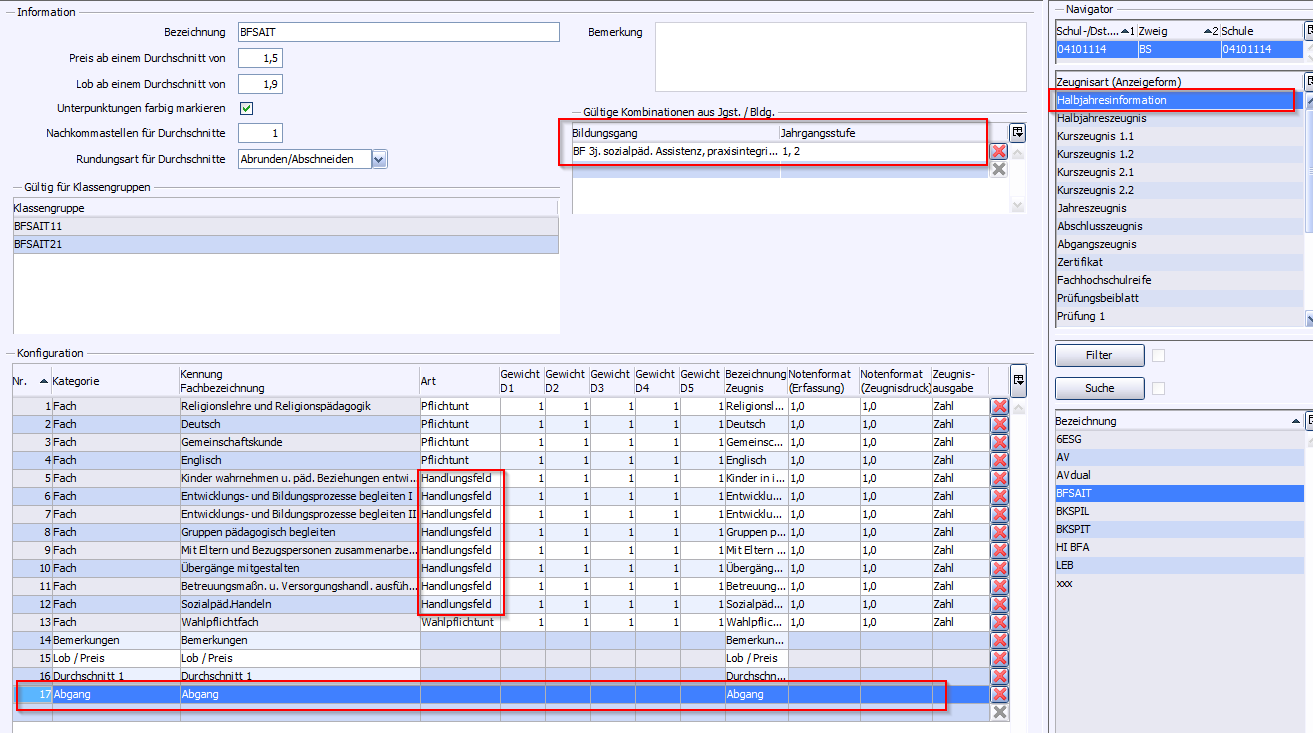Viewport: 1313px width, 733px height.
Task: Open column chooser of Konfiguration table
Action: click(x=1018, y=380)
